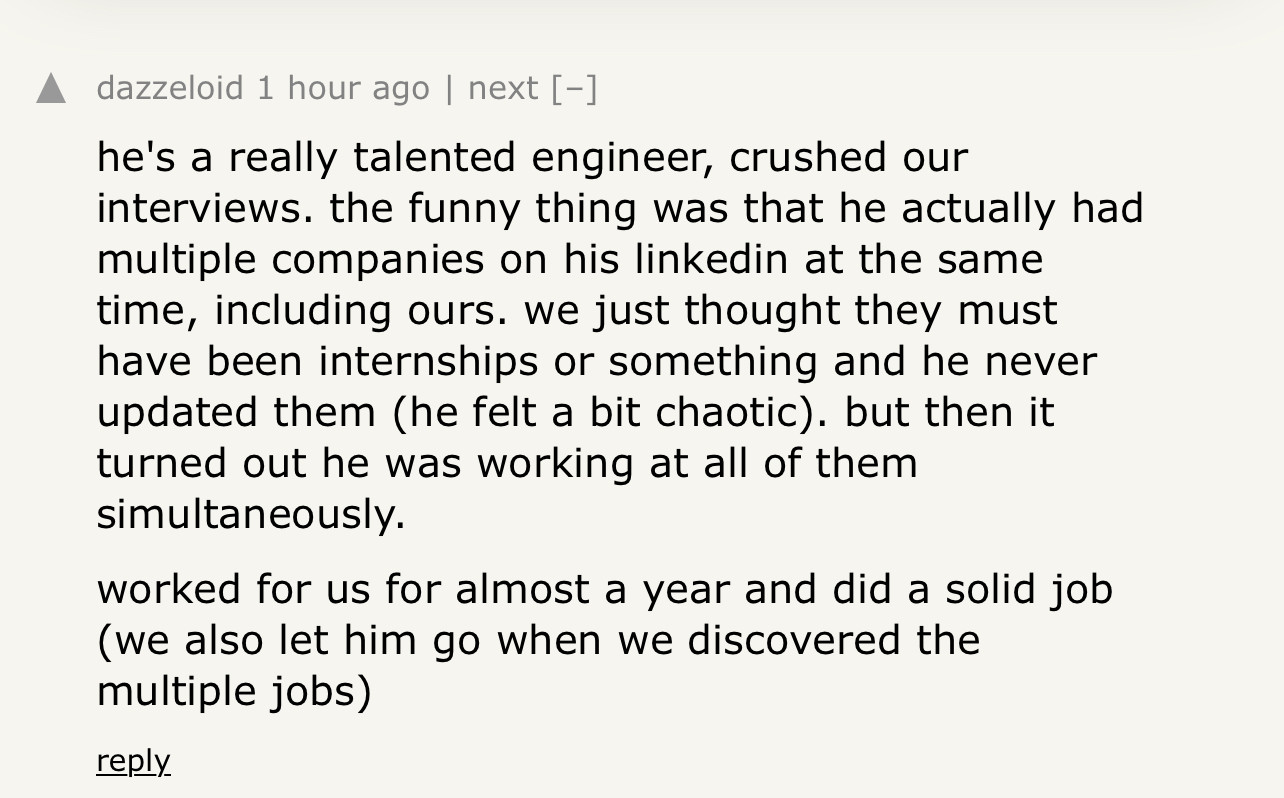
Task: Upvote the comment by dazzeloid
Action: pos(51,90)
